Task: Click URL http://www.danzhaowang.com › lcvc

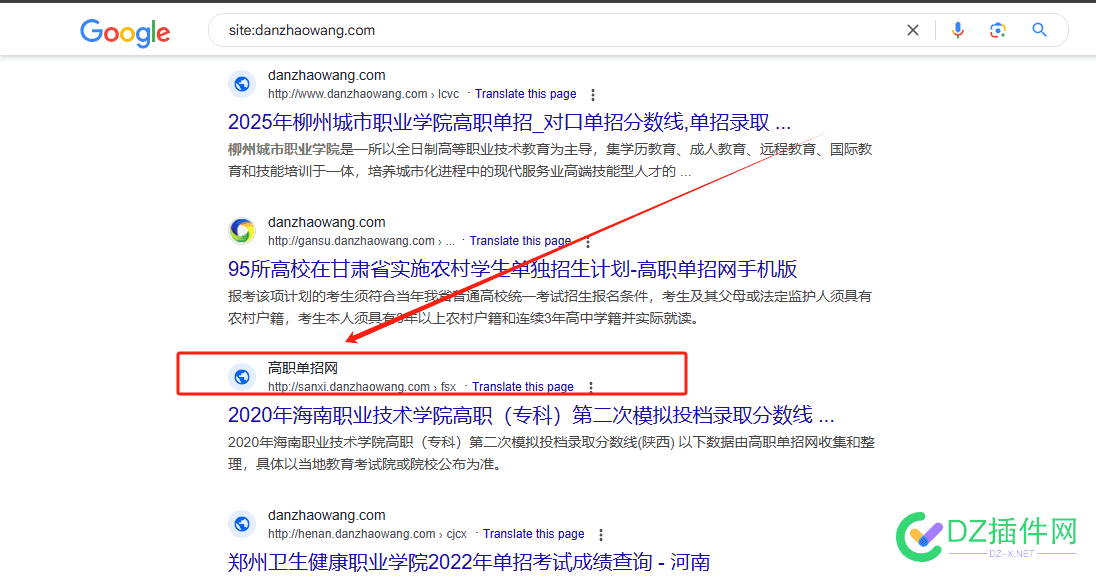Action: click(x=363, y=94)
